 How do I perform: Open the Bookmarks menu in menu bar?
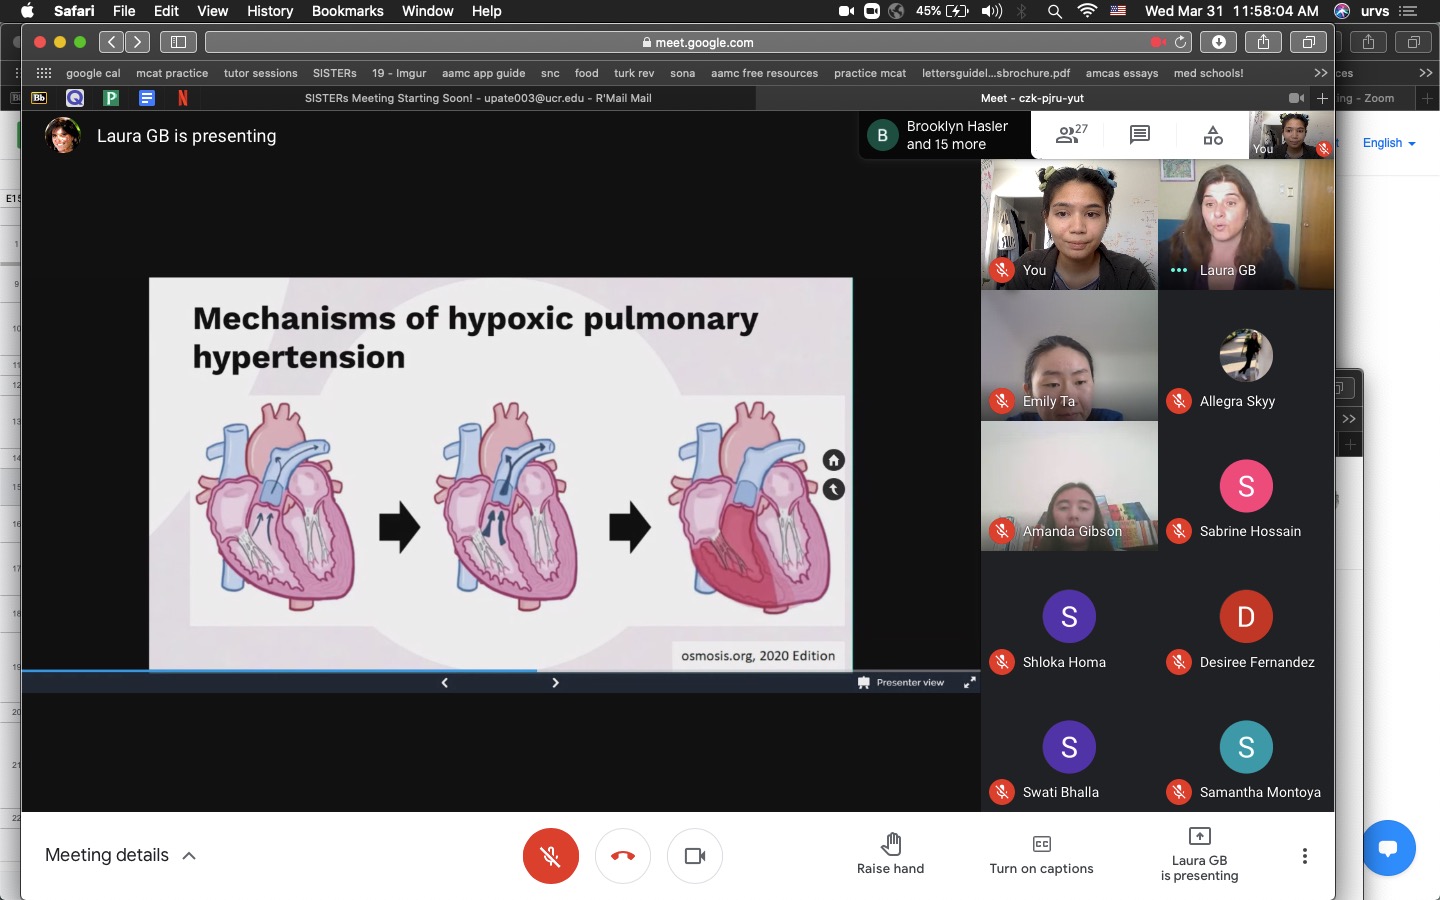[347, 11]
